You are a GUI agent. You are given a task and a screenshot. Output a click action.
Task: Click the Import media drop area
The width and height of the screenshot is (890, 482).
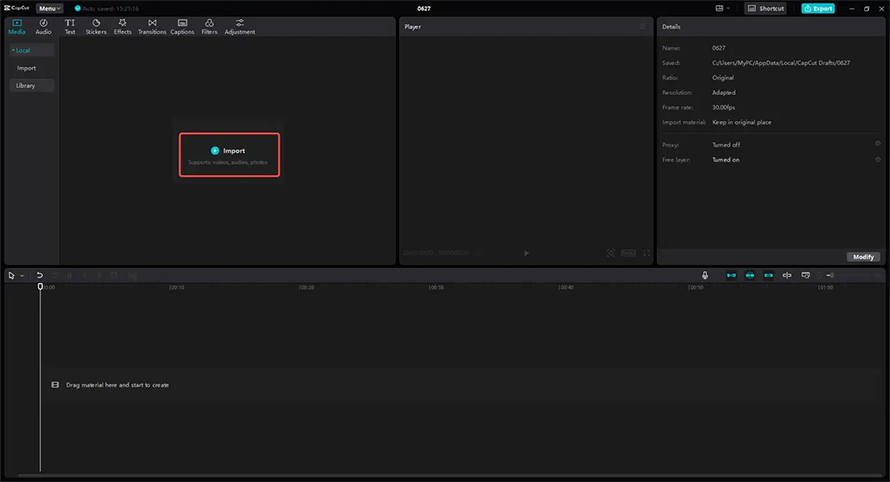[229, 155]
